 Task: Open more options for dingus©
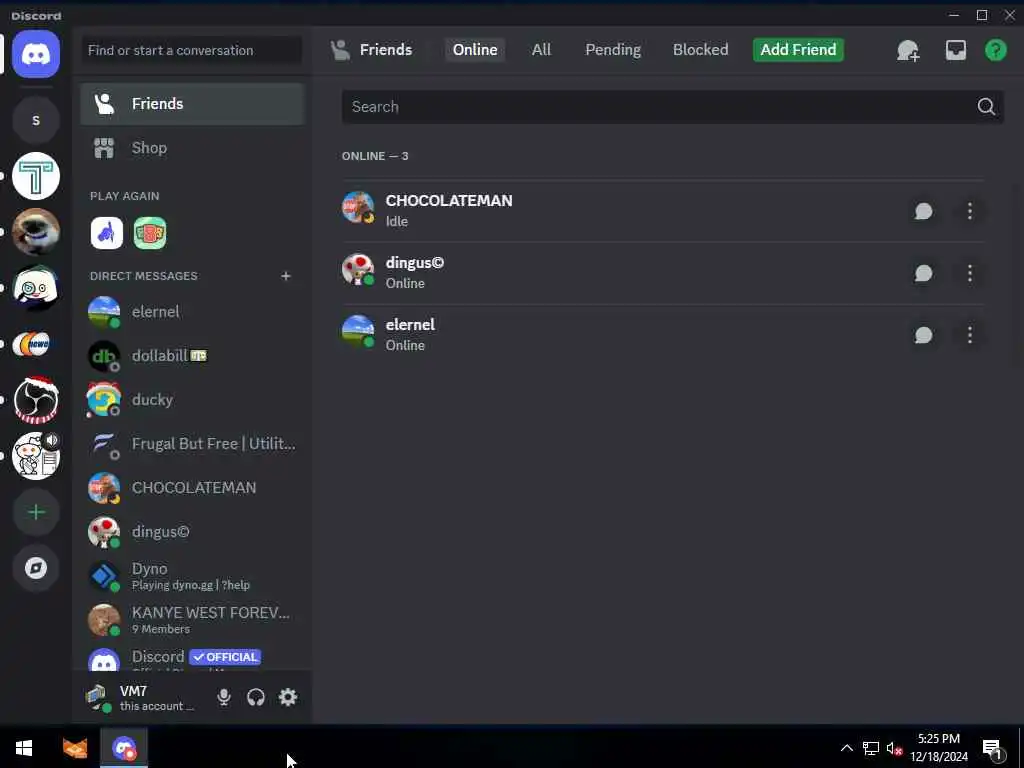tap(970, 273)
